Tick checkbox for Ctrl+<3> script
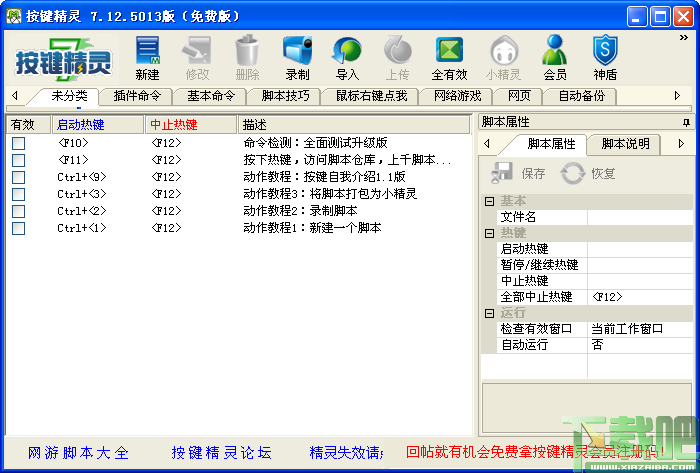 18,194
